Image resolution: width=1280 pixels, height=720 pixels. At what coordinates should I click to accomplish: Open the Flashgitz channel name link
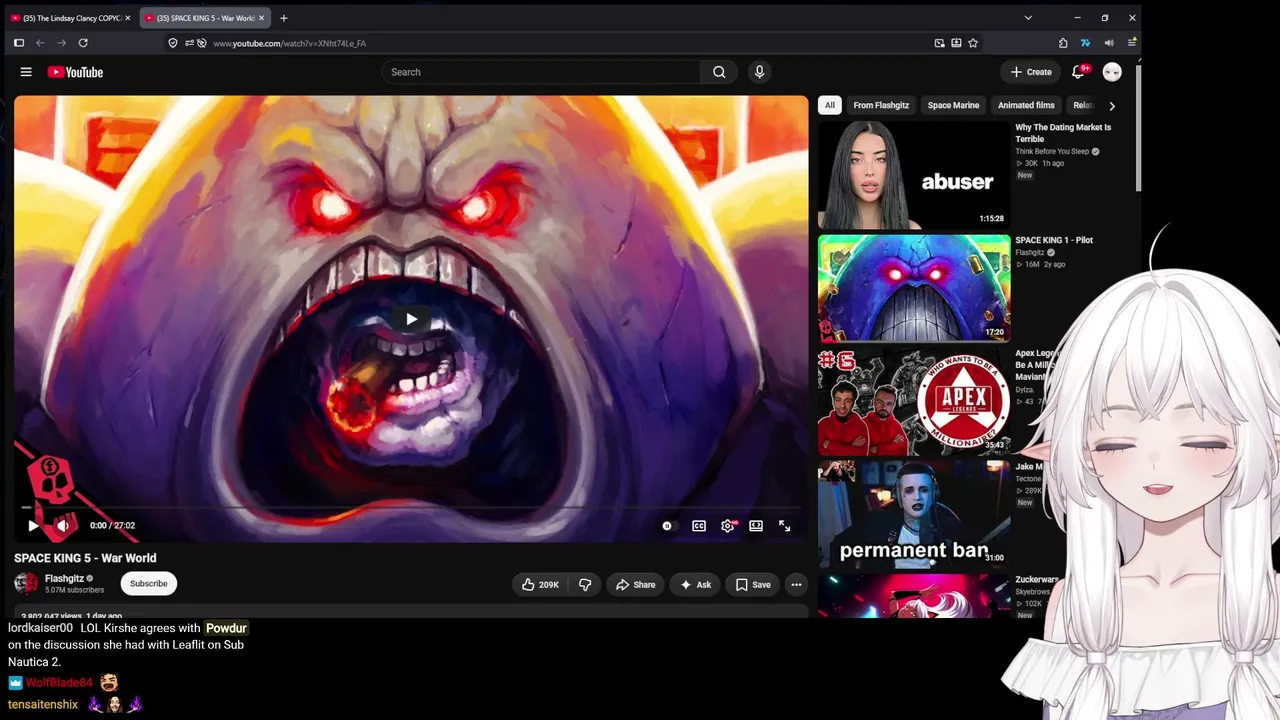pos(64,578)
